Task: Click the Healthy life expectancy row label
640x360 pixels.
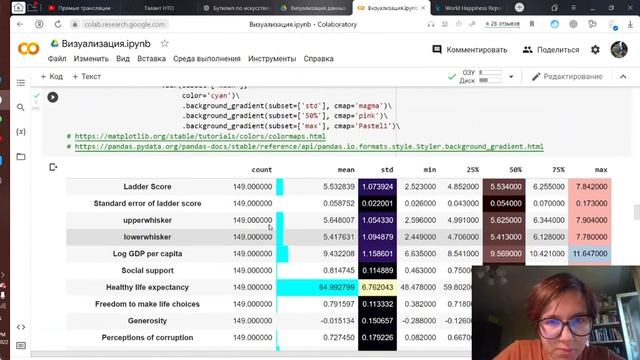Action: (x=147, y=287)
